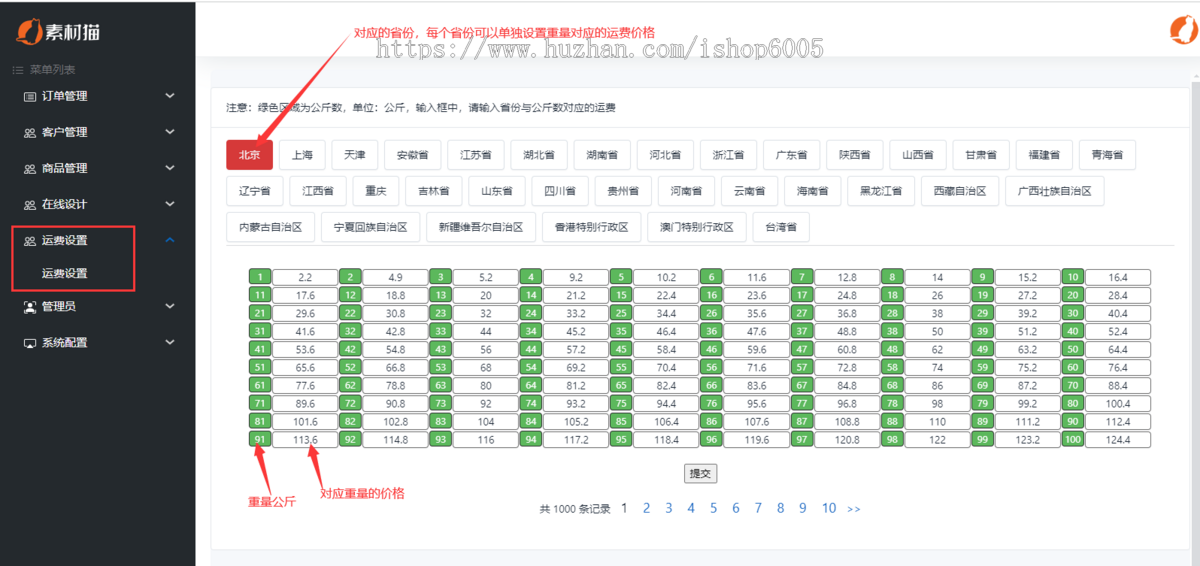Select the 重庆 province button
The width and height of the screenshot is (1200, 566).
point(376,191)
